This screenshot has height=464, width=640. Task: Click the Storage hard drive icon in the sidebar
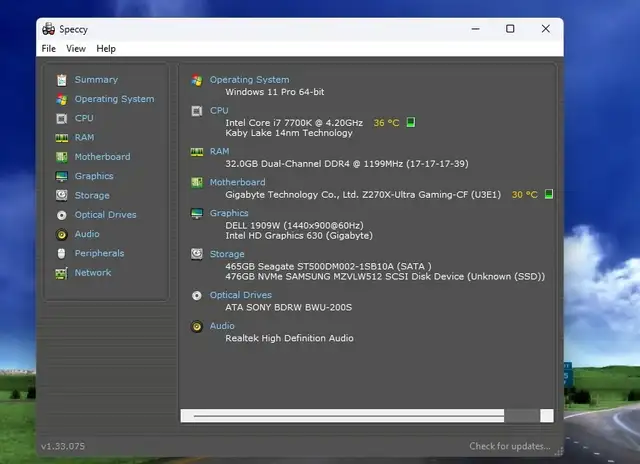pos(62,195)
